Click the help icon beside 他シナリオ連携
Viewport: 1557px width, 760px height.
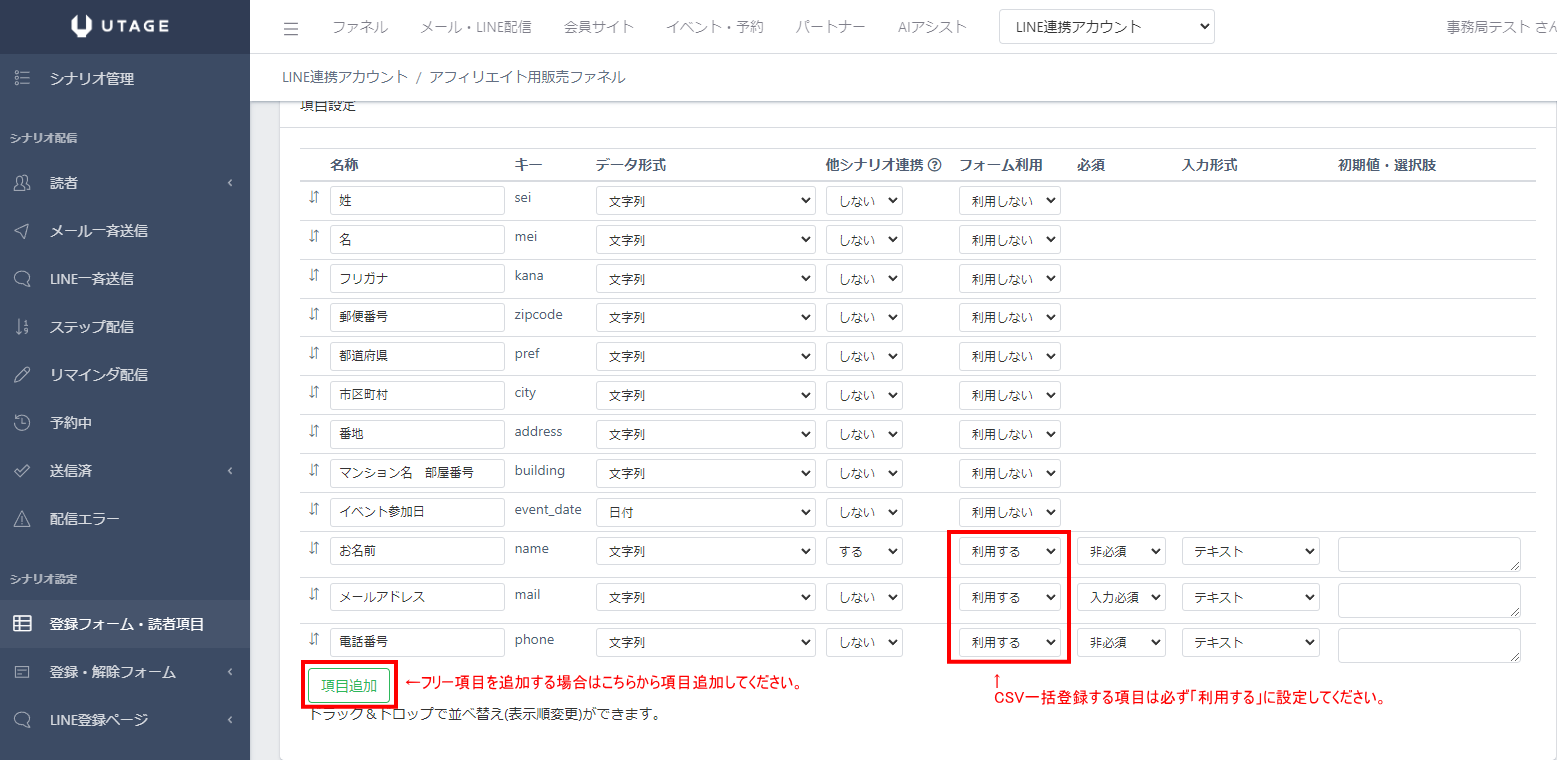[x=935, y=165]
